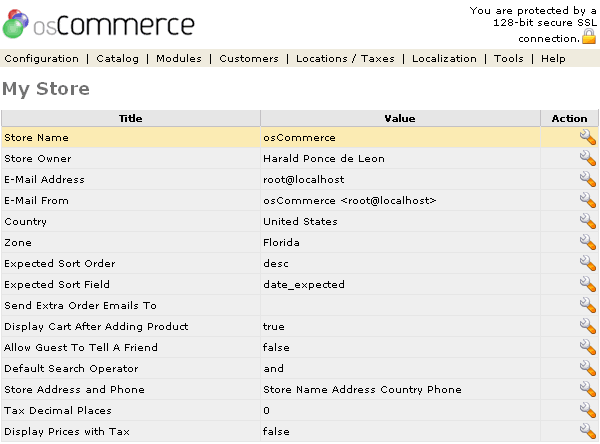600x444 pixels.
Task: Click the Action column header
Action: [569, 119]
